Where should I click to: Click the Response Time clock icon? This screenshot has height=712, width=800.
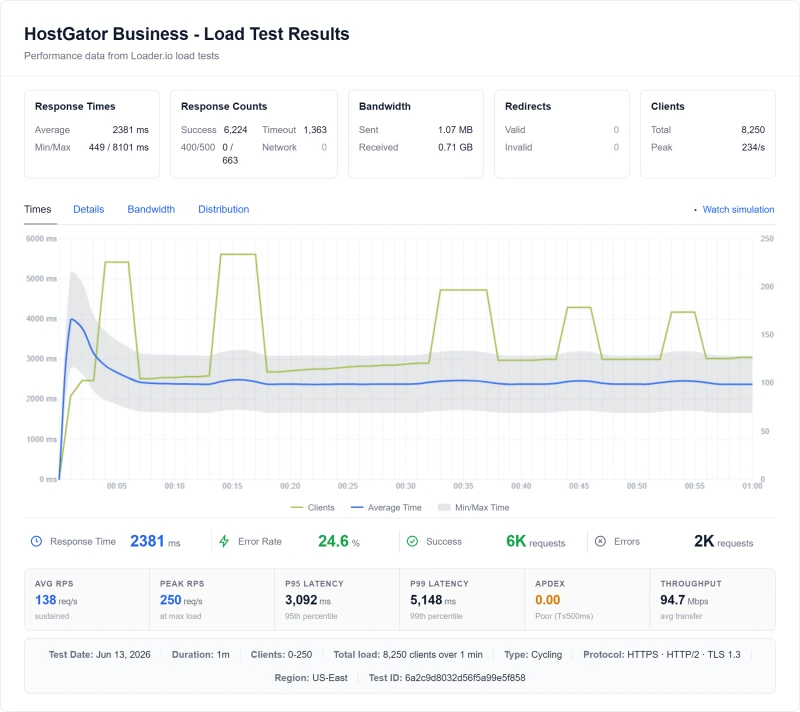36,541
